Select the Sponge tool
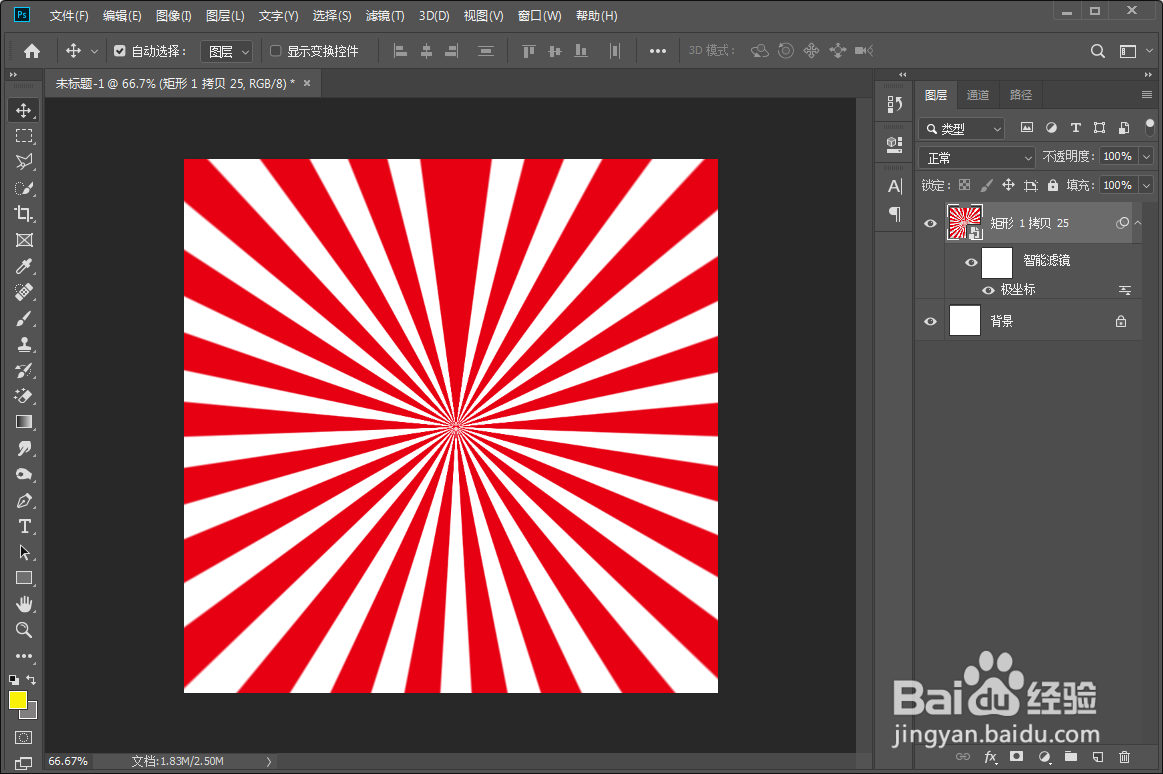Viewport: 1163px width, 774px height. click(x=24, y=474)
